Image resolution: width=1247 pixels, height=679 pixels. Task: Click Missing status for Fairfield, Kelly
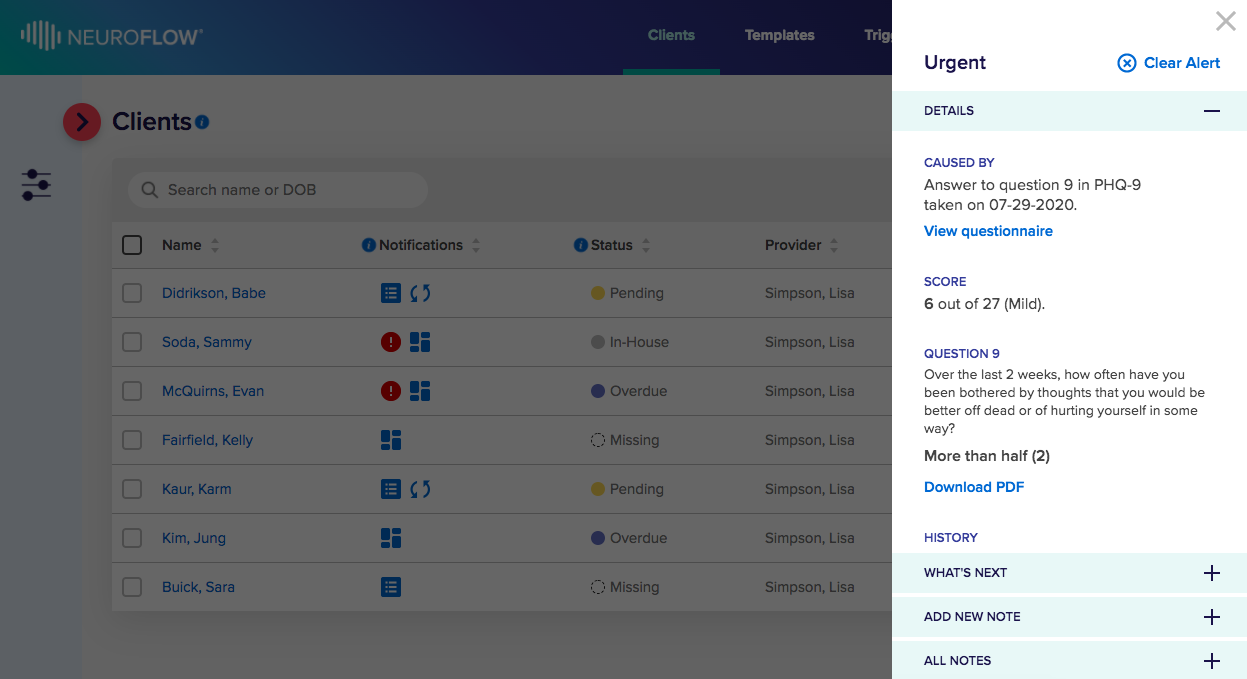(625, 440)
